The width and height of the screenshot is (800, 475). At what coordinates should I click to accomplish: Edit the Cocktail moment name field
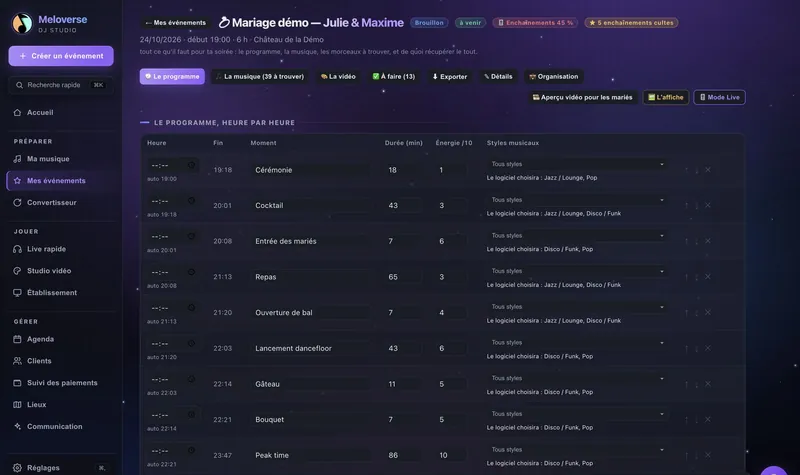click(x=310, y=206)
